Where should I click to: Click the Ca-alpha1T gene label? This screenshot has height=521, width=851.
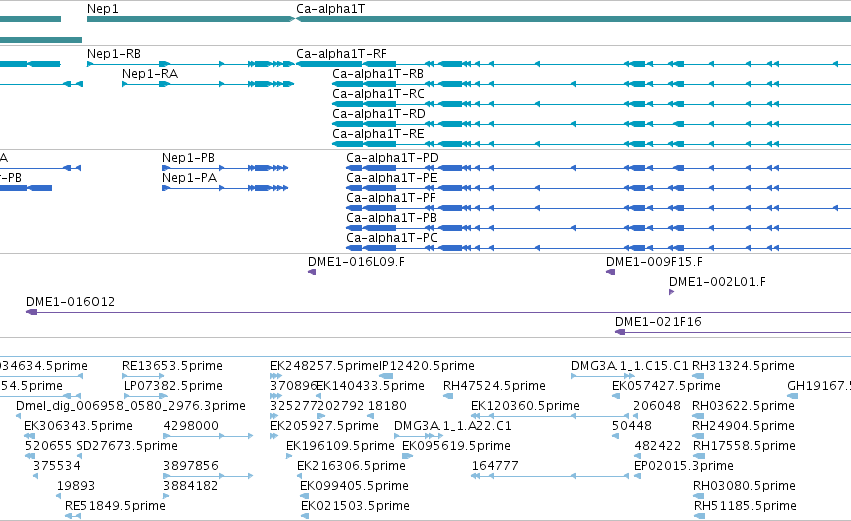tap(331, 9)
